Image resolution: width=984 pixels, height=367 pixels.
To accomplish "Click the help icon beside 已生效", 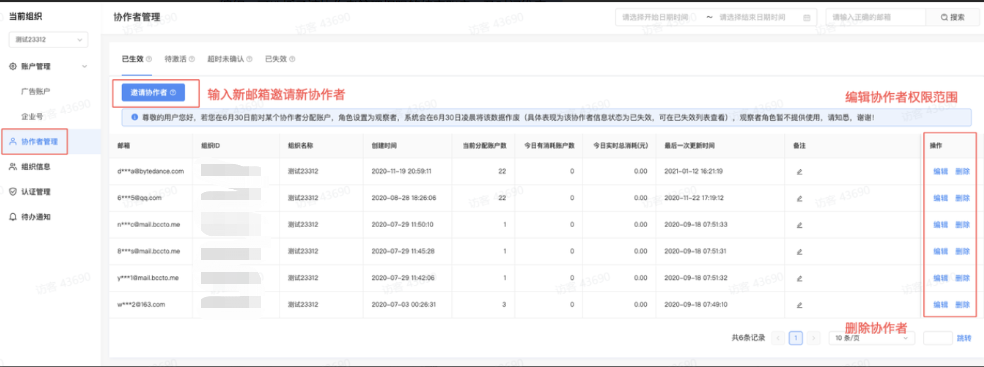I will tap(149, 59).
